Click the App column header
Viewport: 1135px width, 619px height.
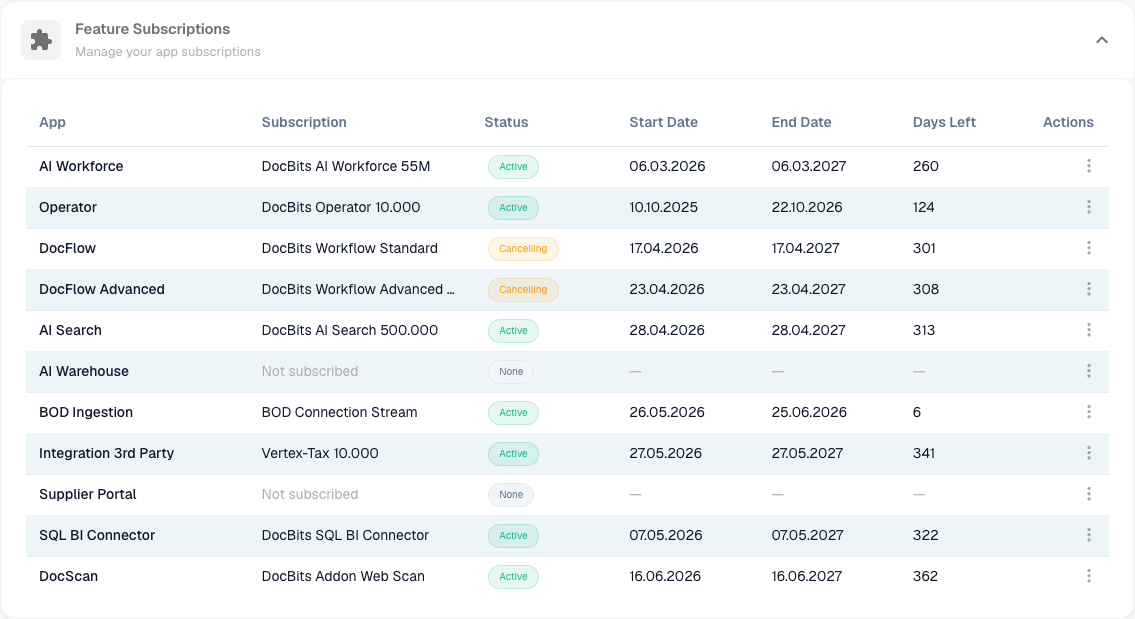tap(52, 122)
